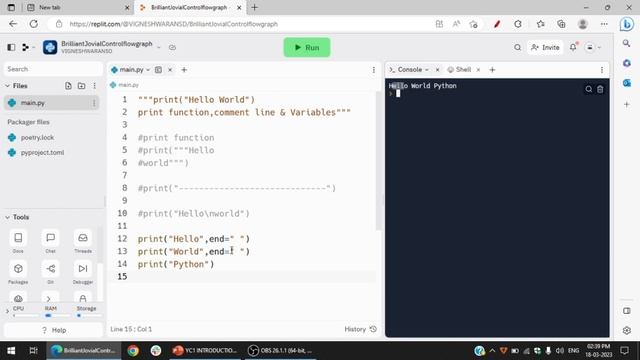Open the Docs tool
640x360 pixels.
click(x=18, y=242)
